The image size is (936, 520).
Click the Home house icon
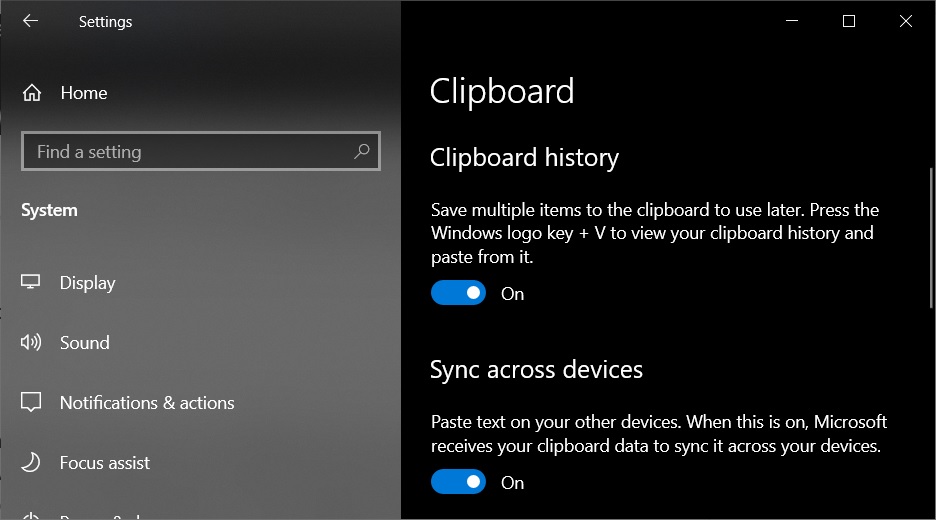32,93
